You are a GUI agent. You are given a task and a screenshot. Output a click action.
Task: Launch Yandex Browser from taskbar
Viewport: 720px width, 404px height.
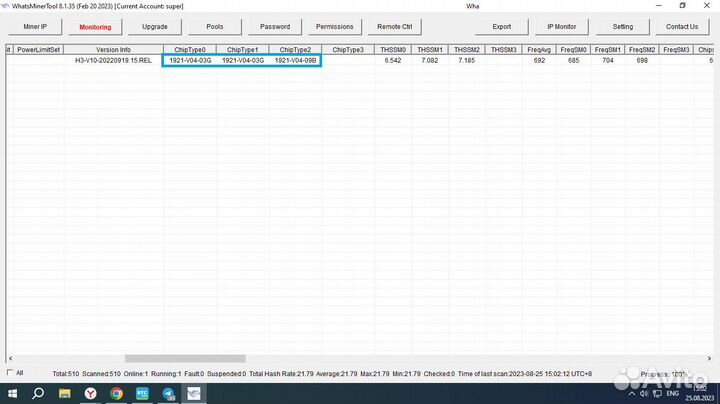90,394
